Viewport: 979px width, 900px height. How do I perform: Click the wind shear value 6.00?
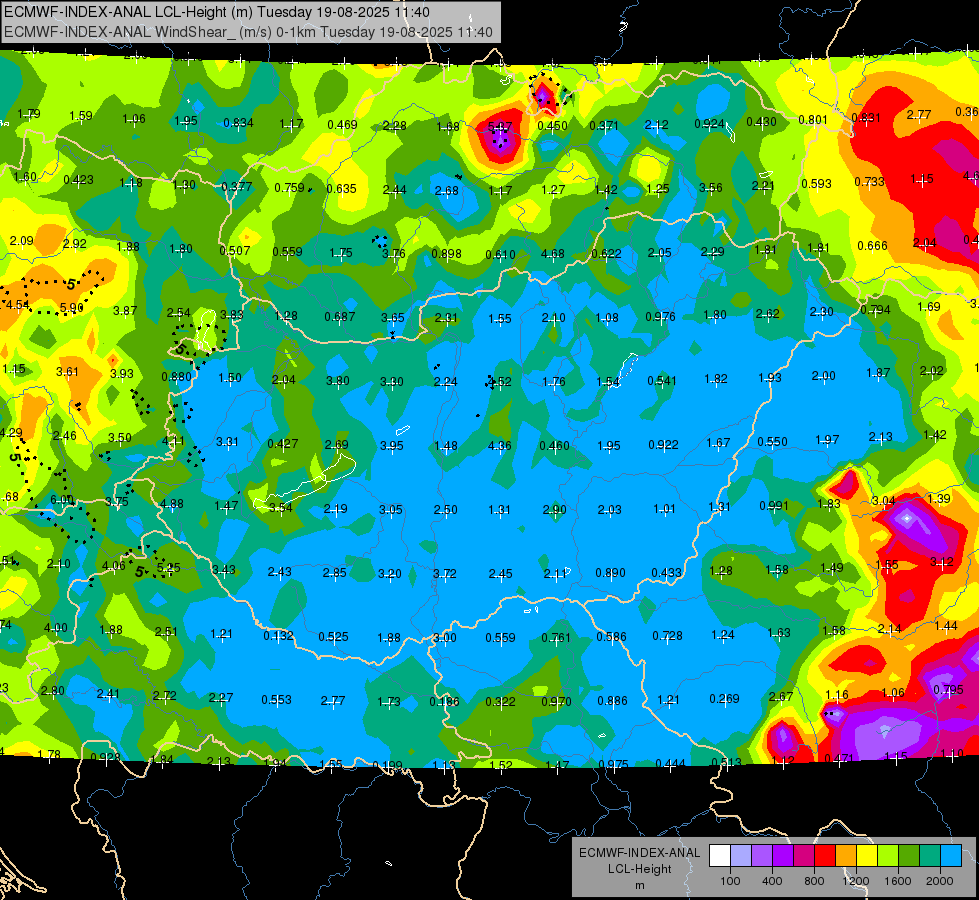point(62,499)
